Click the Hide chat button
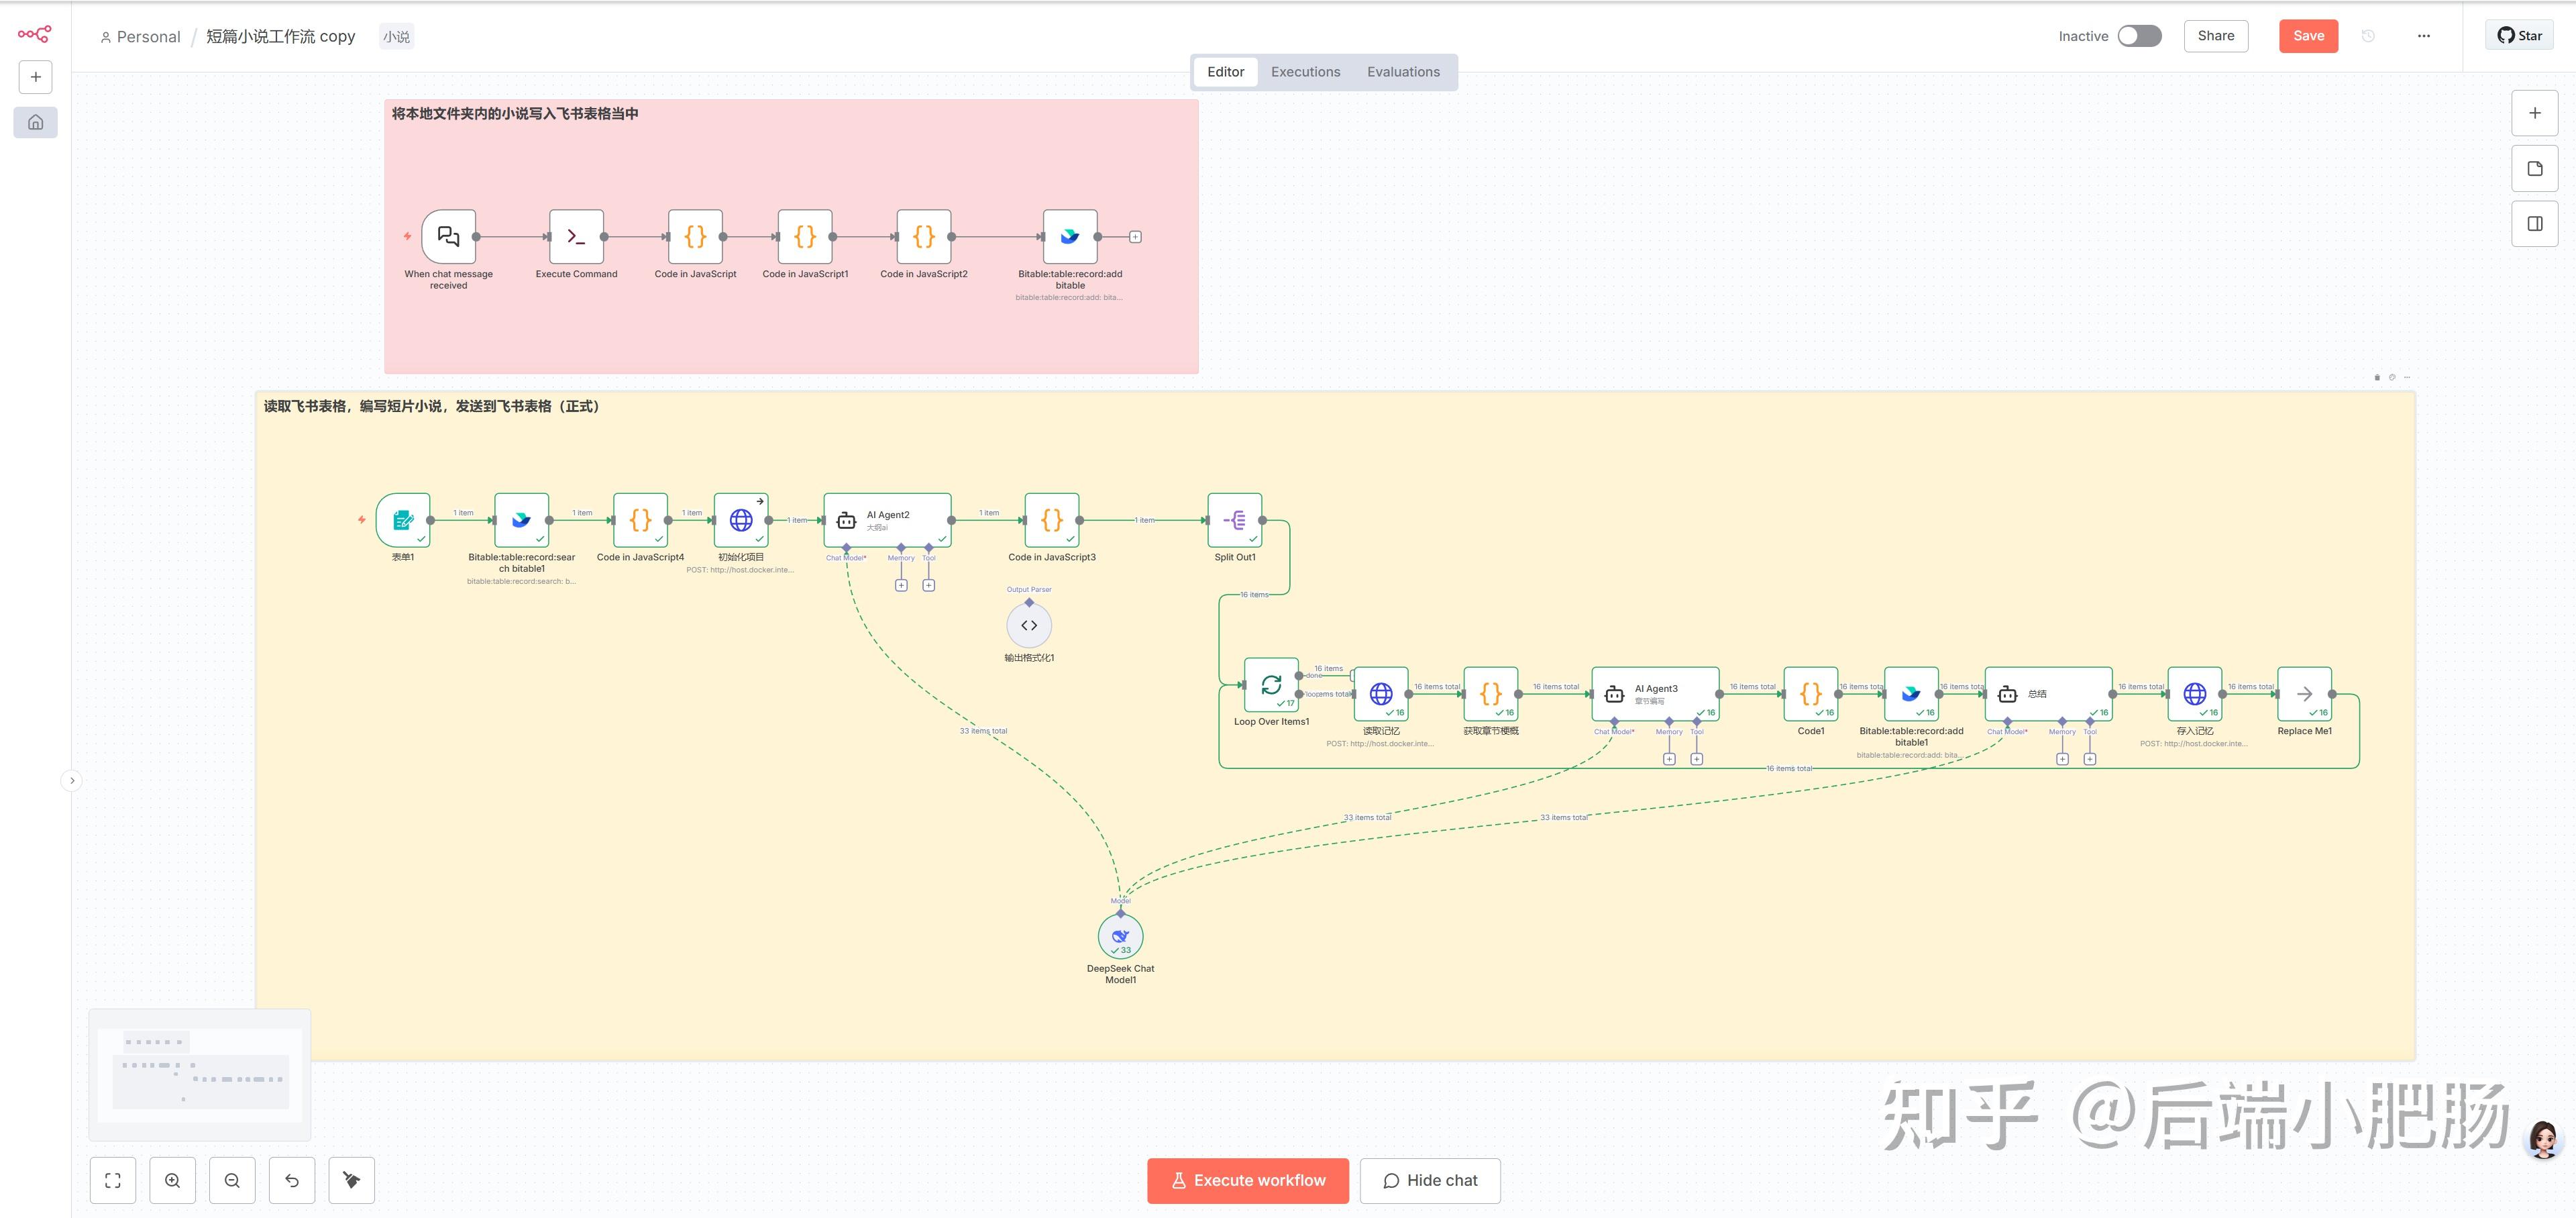This screenshot has width=2576, height=1218. pos(1429,1180)
